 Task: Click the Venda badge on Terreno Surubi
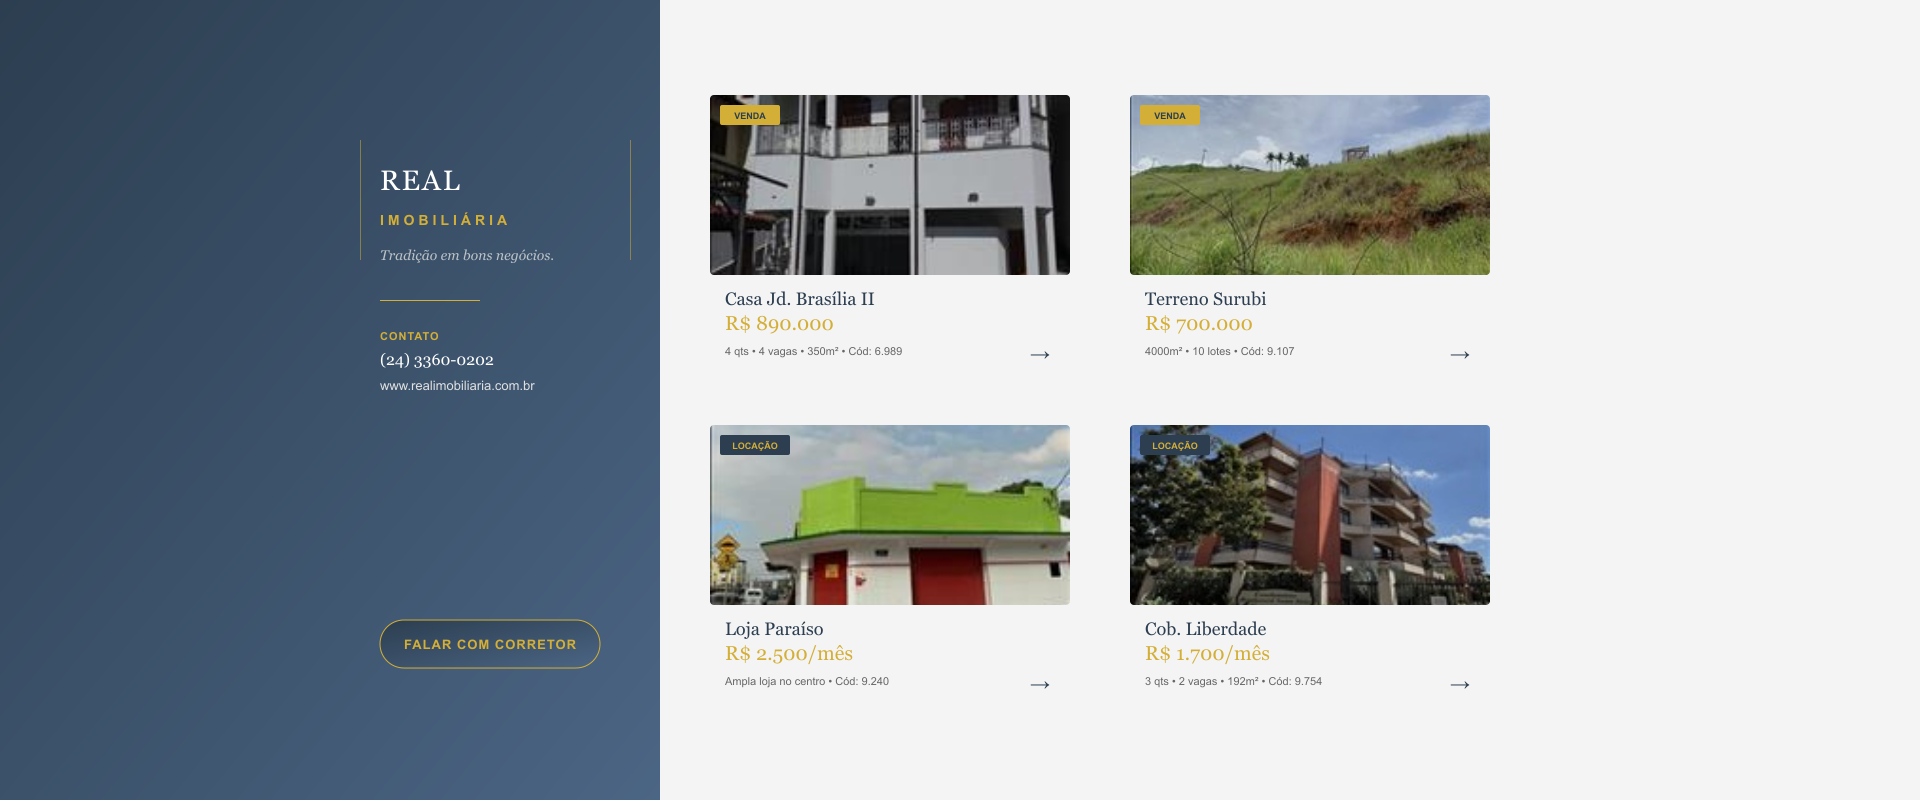pos(1170,116)
